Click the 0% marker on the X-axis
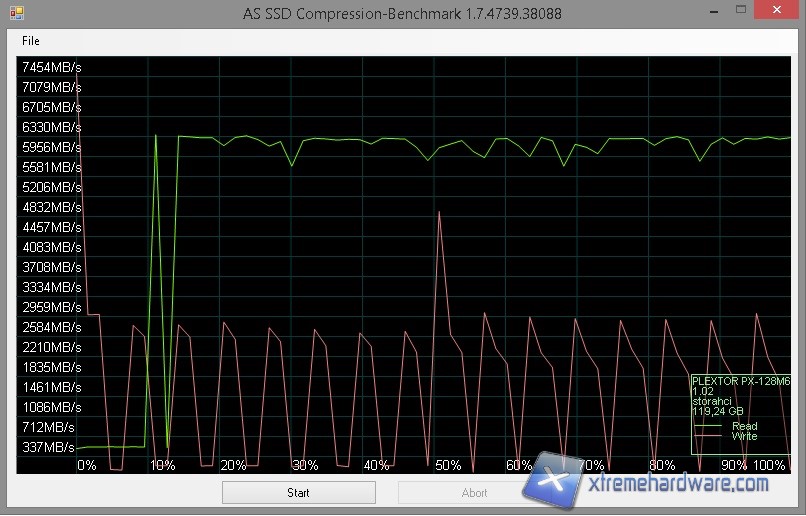 pyautogui.click(x=87, y=466)
